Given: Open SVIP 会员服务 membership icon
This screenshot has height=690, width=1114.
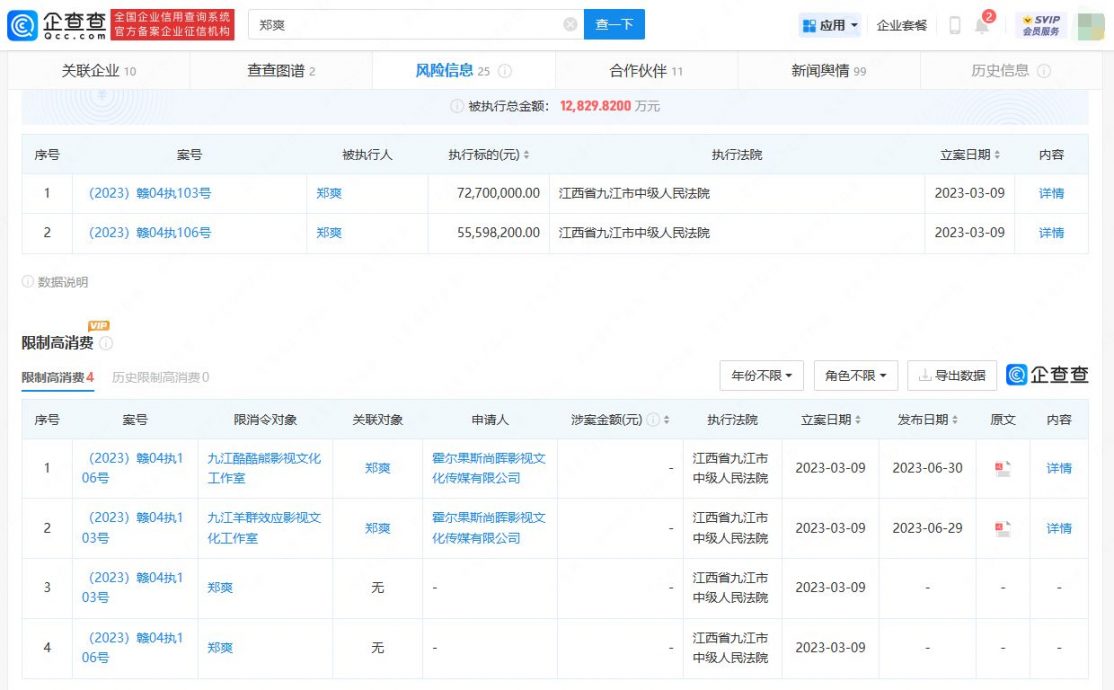Looking at the screenshot, I should (1043, 24).
